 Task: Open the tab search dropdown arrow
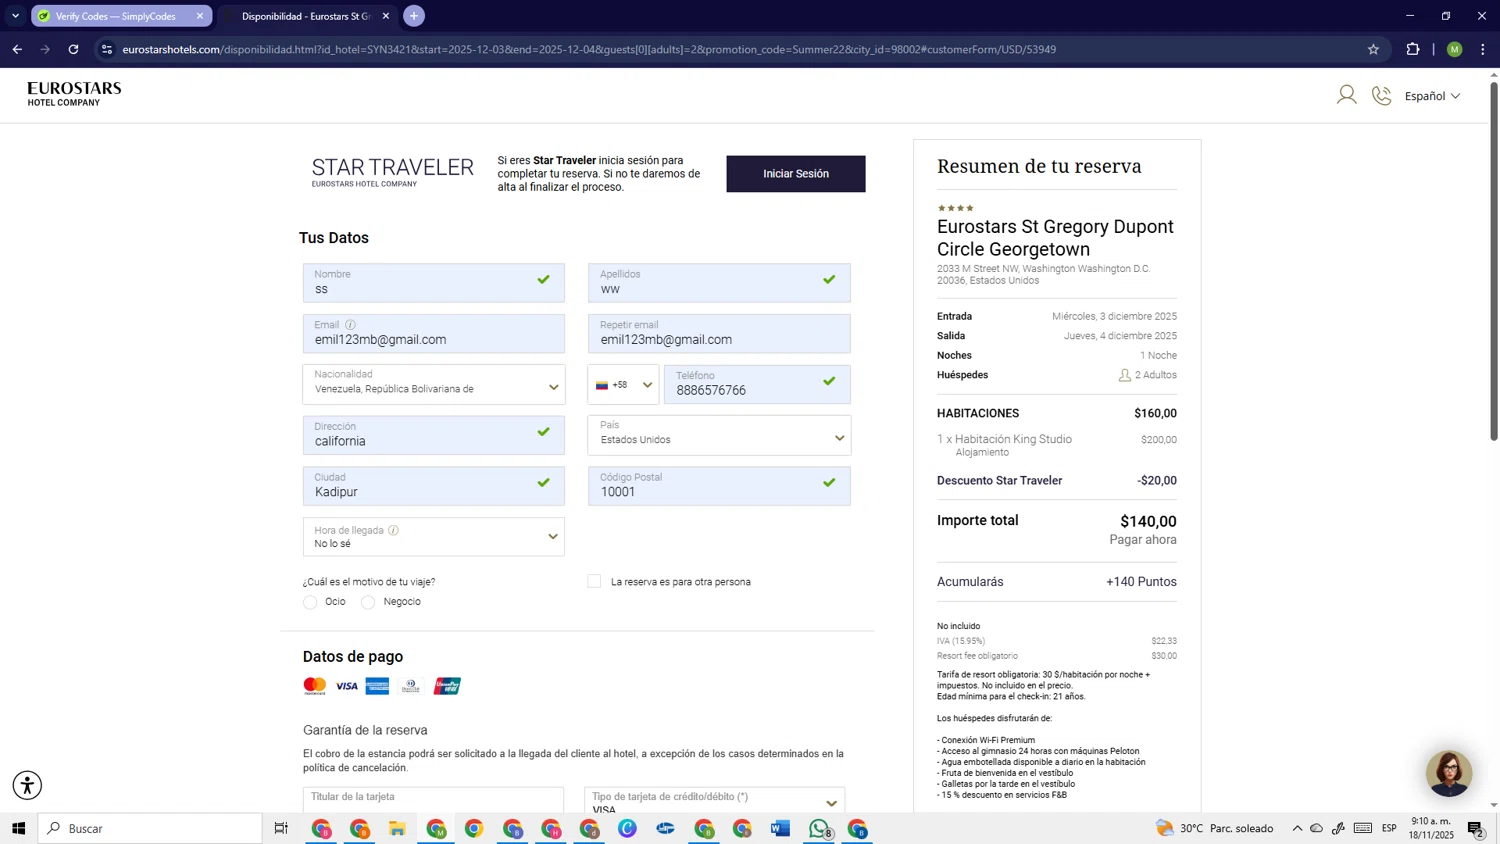pyautogui.click(x=15, y=16)
